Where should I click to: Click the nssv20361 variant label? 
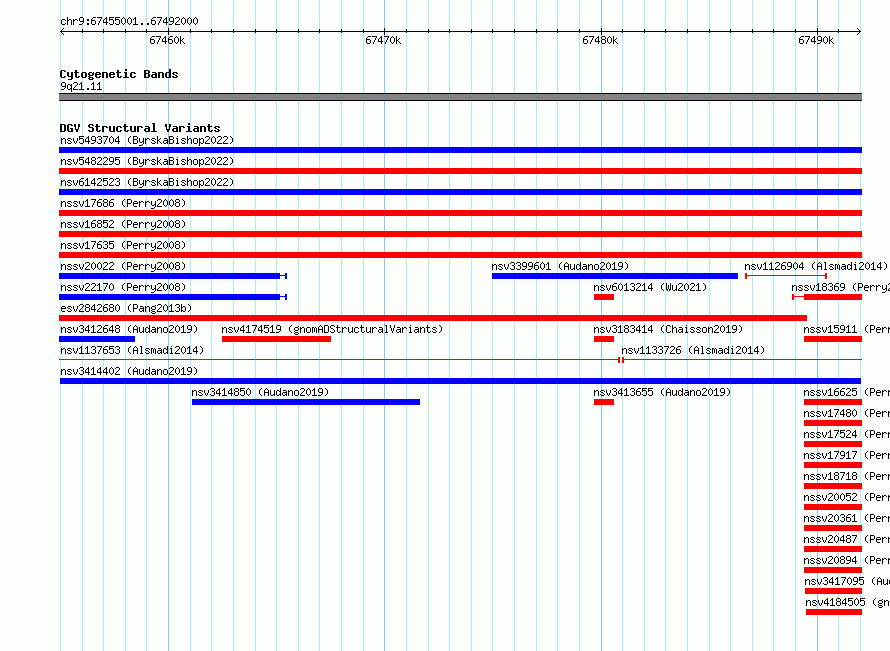pos(846,518)
